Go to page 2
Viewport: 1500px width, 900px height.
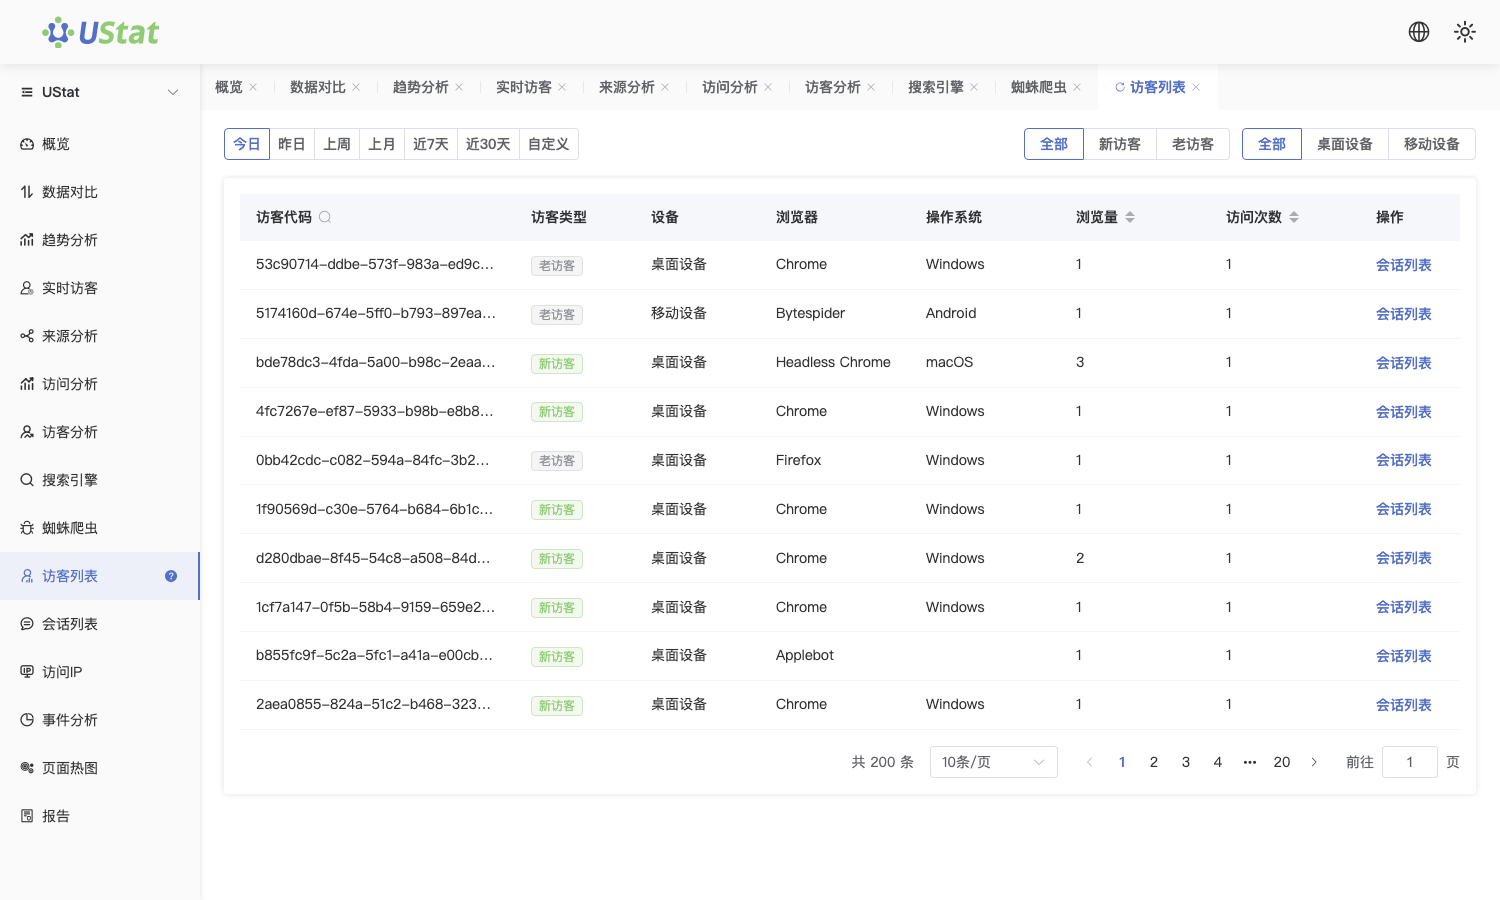1154,762
